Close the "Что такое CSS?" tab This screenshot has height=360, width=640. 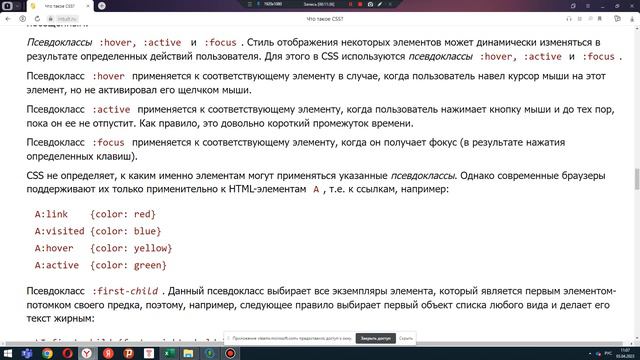pos(88,6)
